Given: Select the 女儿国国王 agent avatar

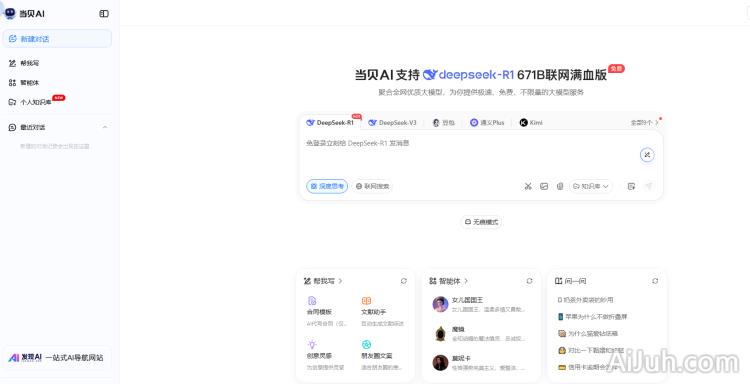Looking at the screenshot, I should (441, 304).
